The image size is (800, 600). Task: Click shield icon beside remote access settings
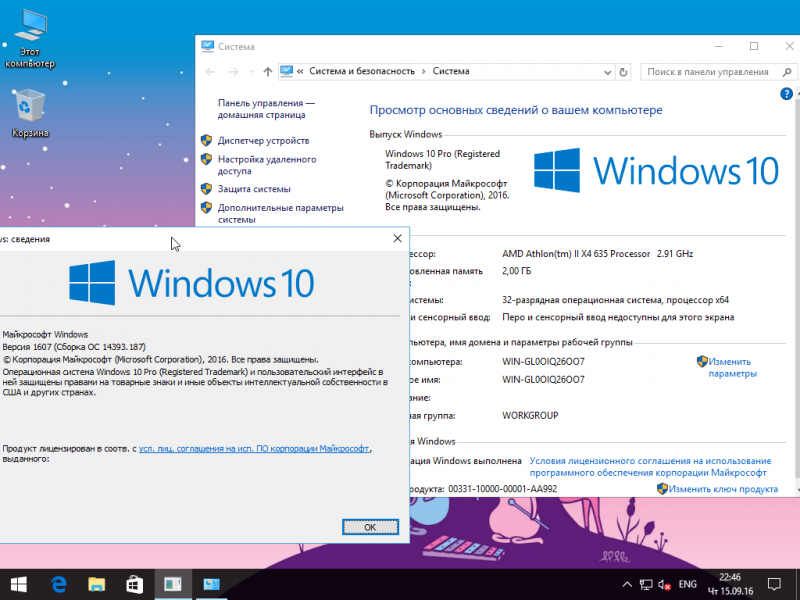[206, 159]
